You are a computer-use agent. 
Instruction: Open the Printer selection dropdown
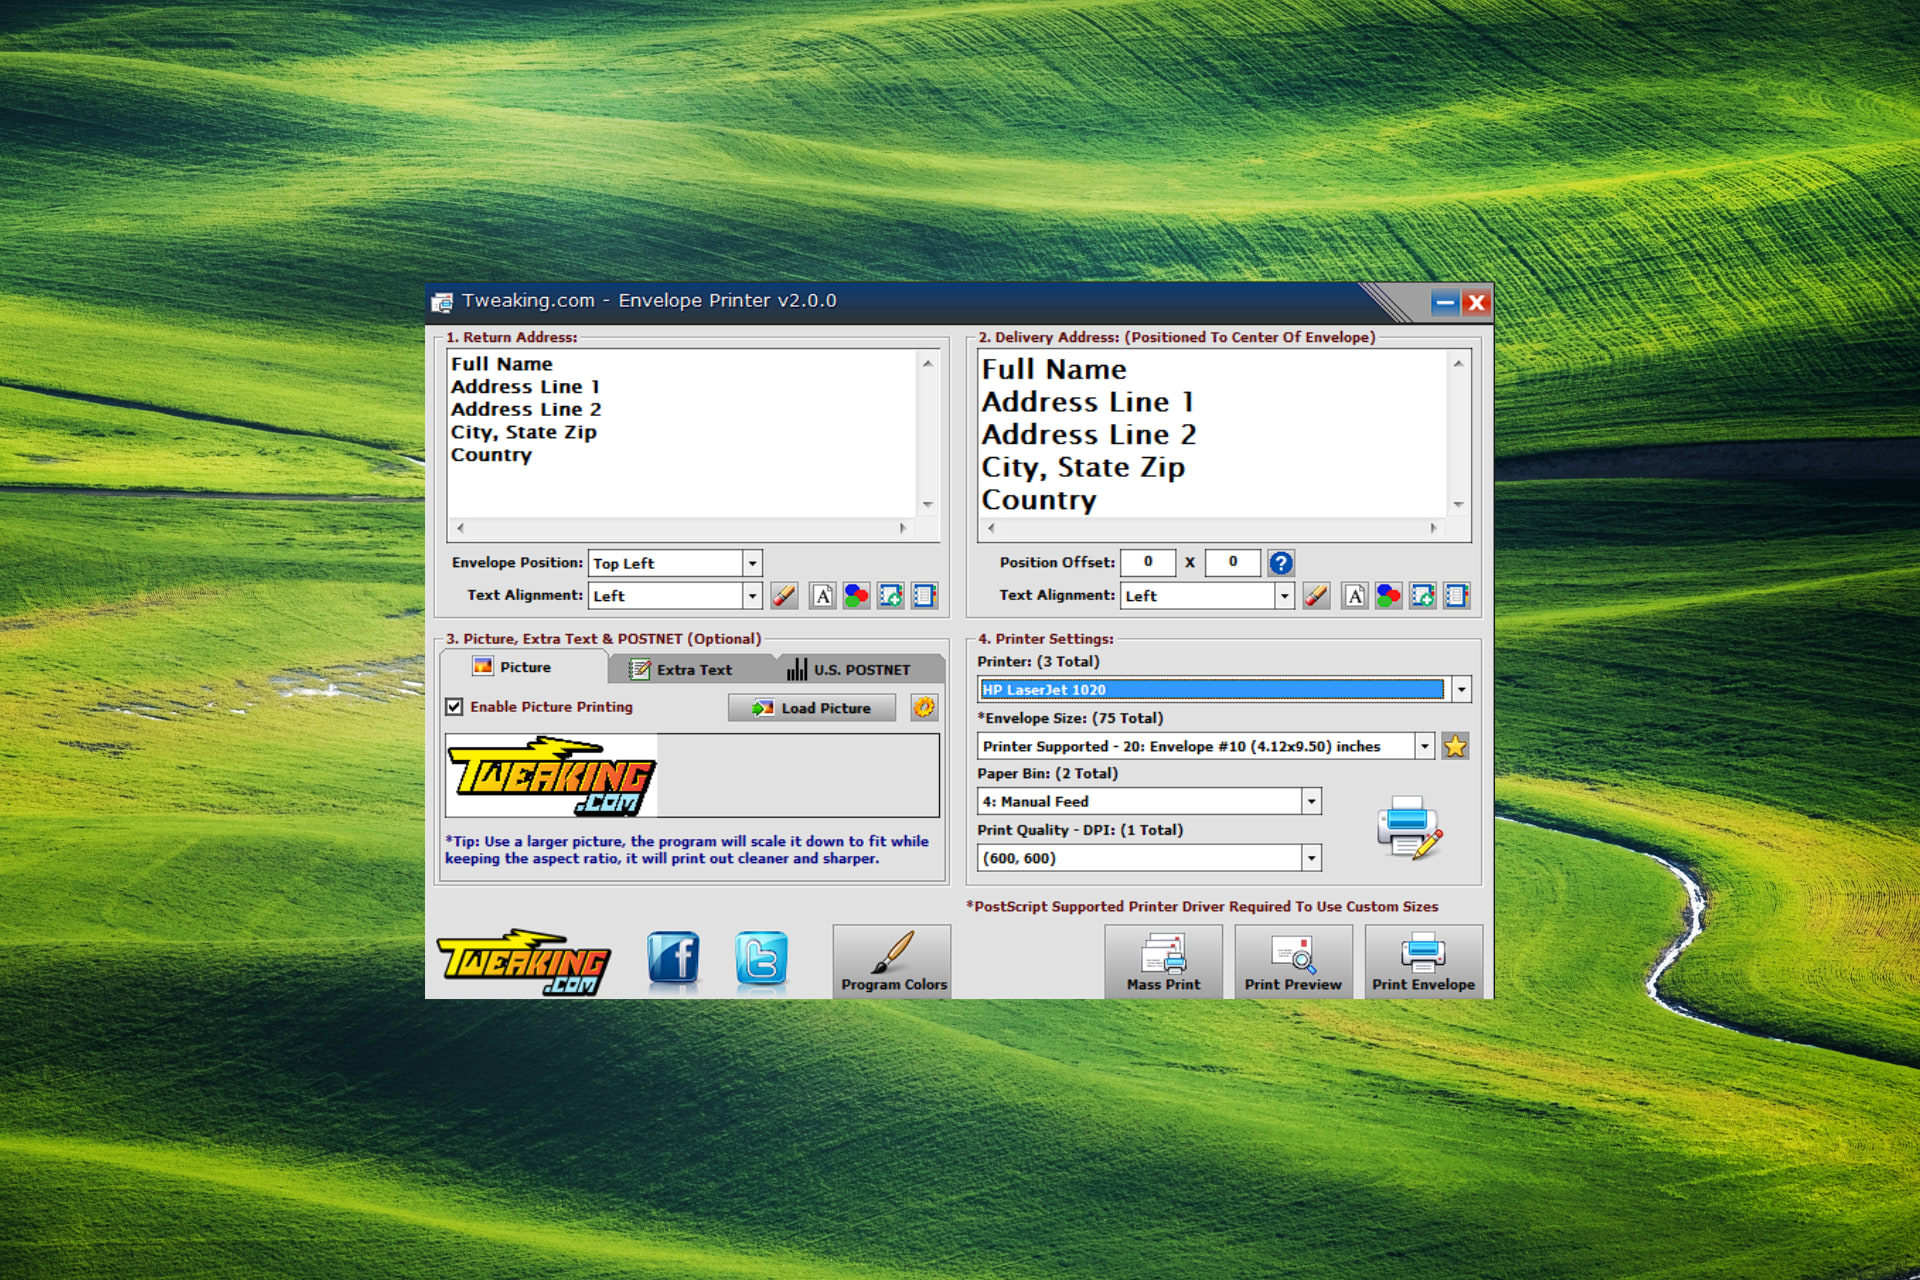click(x=1461, y=689)
